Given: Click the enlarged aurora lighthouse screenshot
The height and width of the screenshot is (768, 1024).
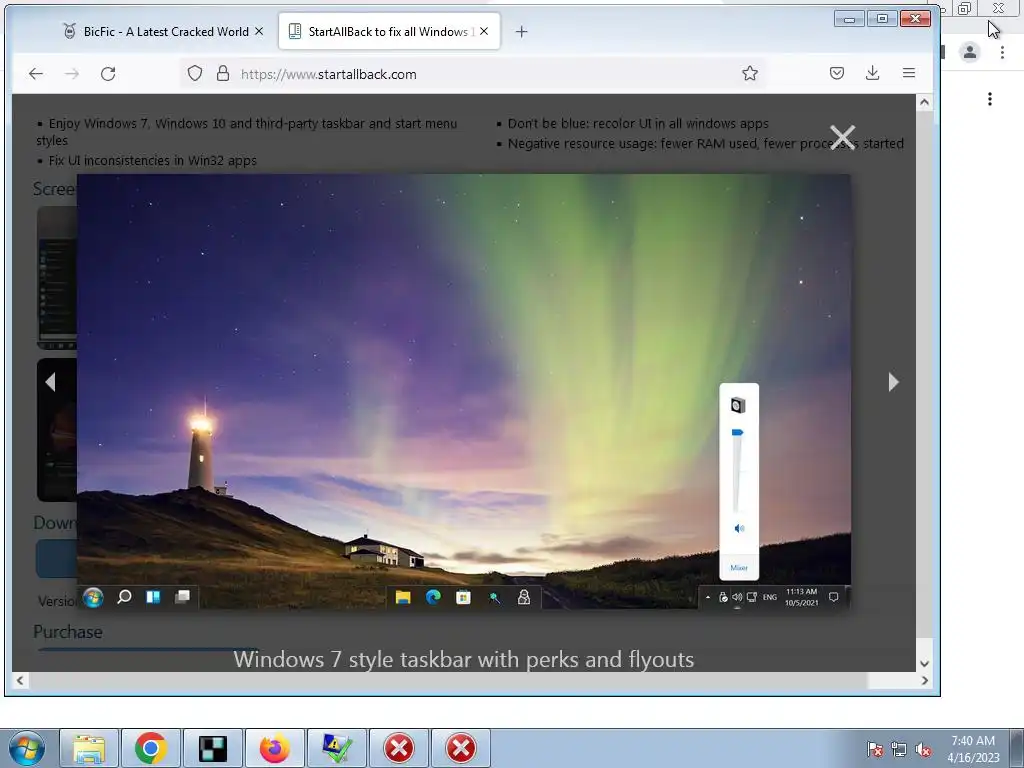Looking at the screenshot, I should 464,391.
